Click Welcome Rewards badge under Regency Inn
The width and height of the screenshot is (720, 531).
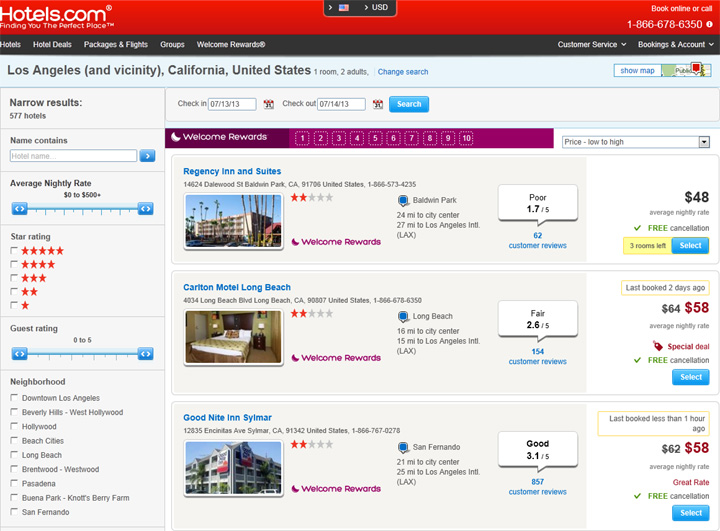click(x=336, y=242)
